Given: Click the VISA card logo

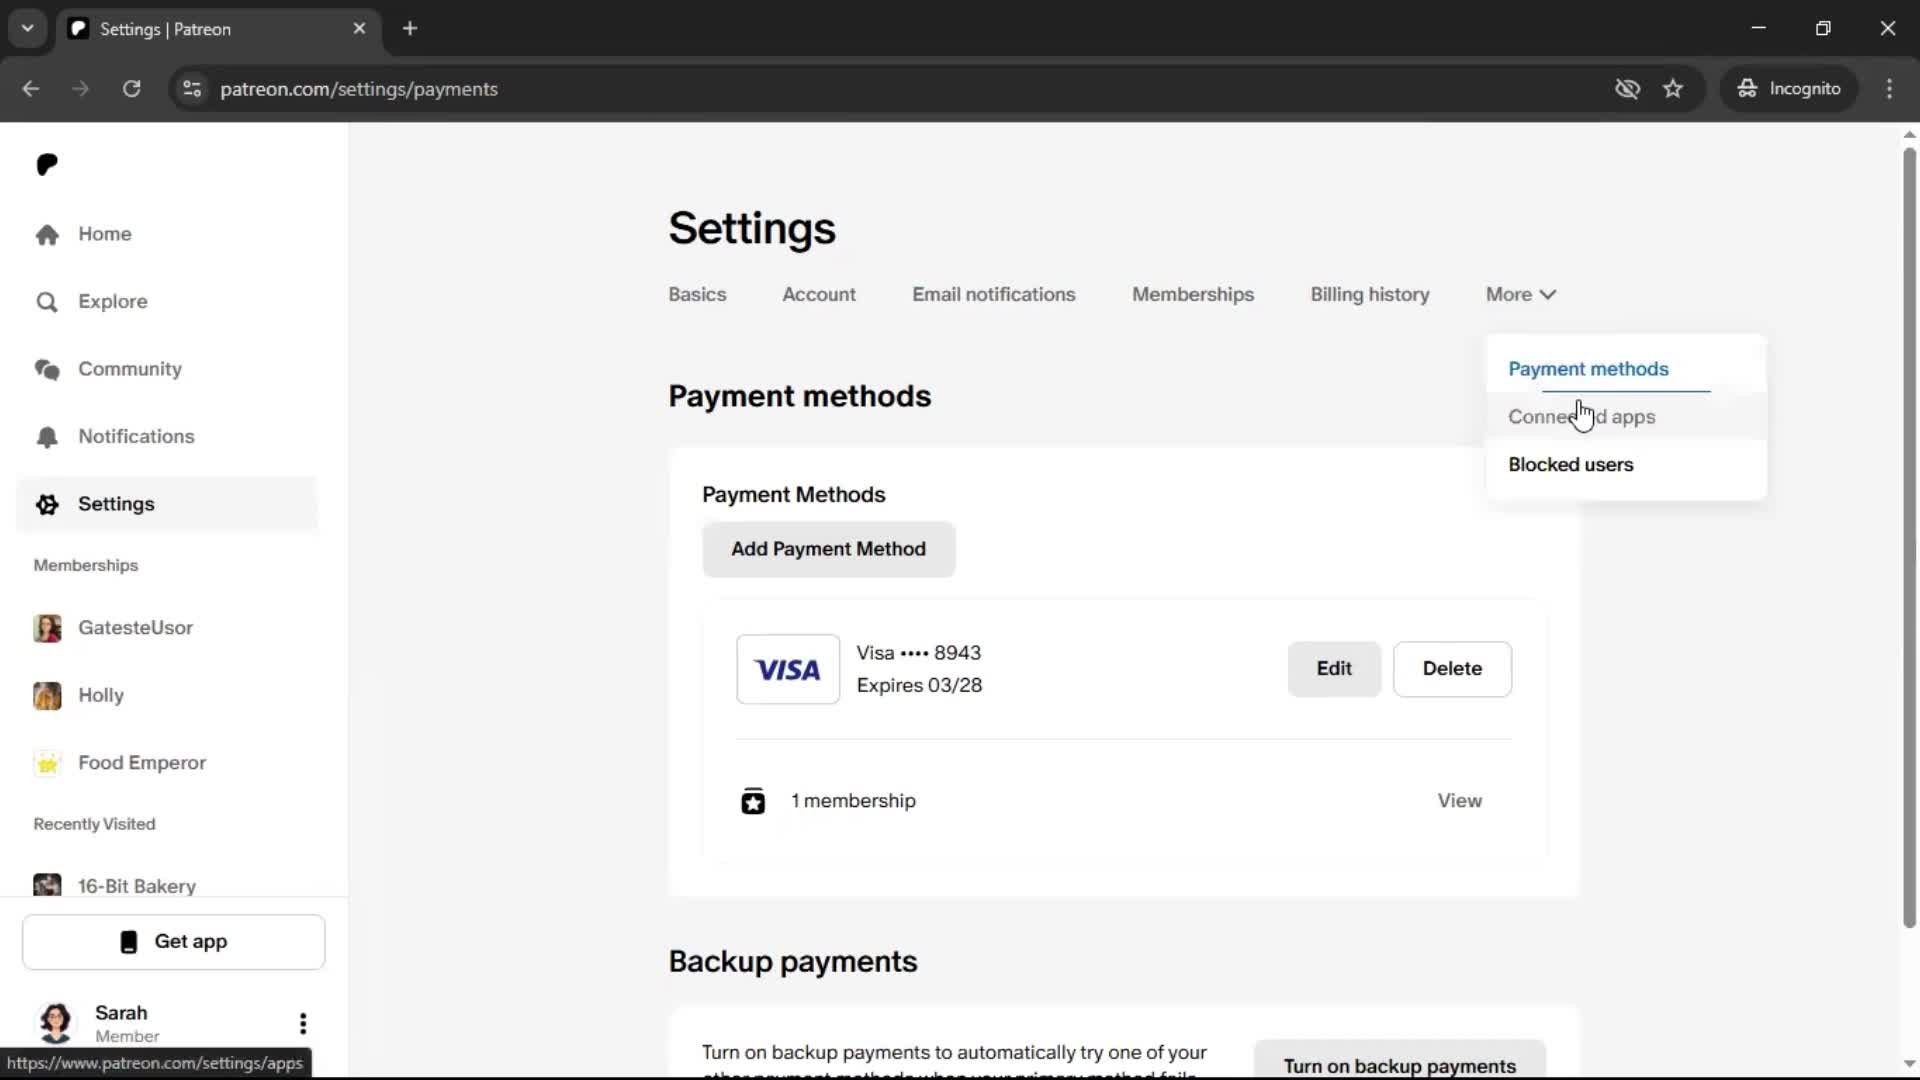Looking at the screenshot, I should 788,669.
